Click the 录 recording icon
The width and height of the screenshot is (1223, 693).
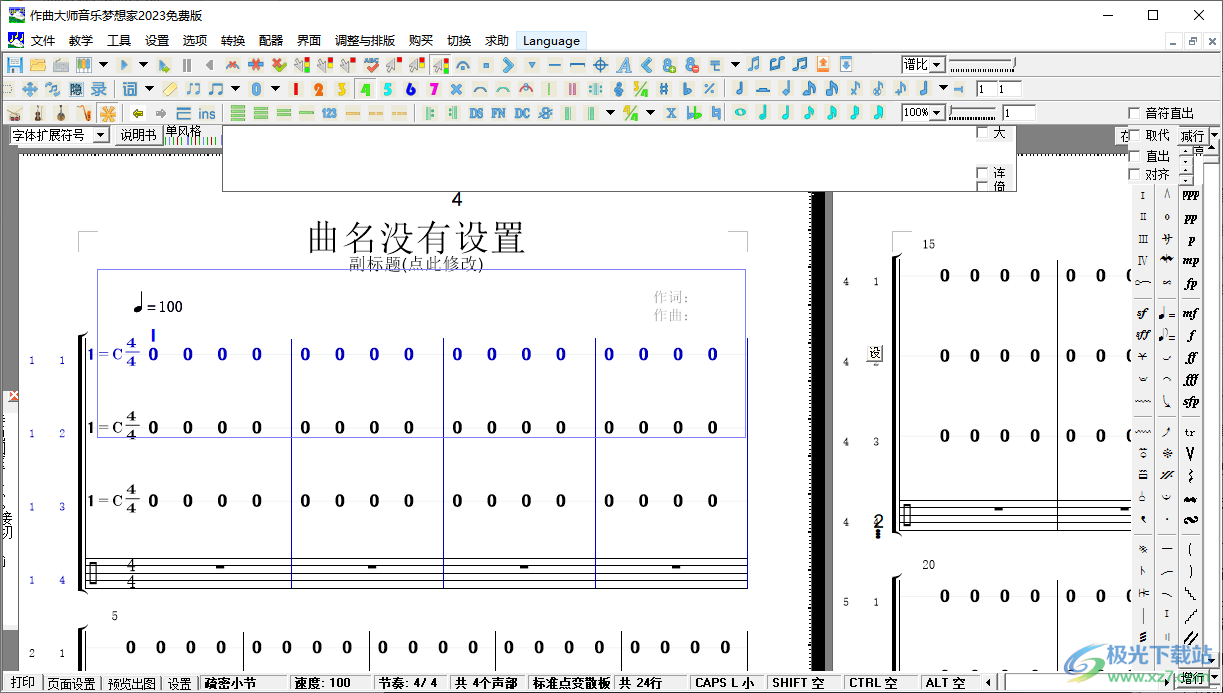coord(97,88)
